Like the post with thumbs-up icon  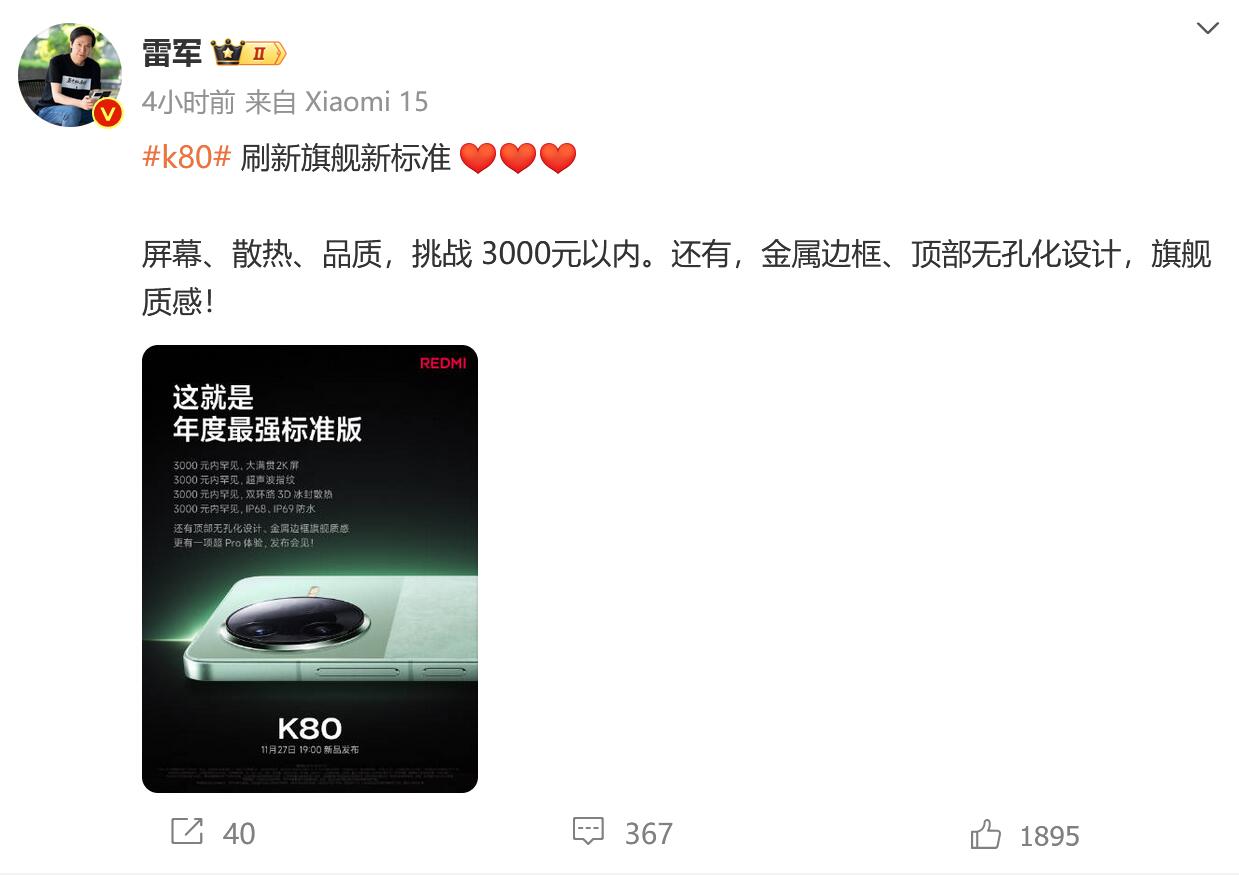pyautogui.click(x=986, y=834)
